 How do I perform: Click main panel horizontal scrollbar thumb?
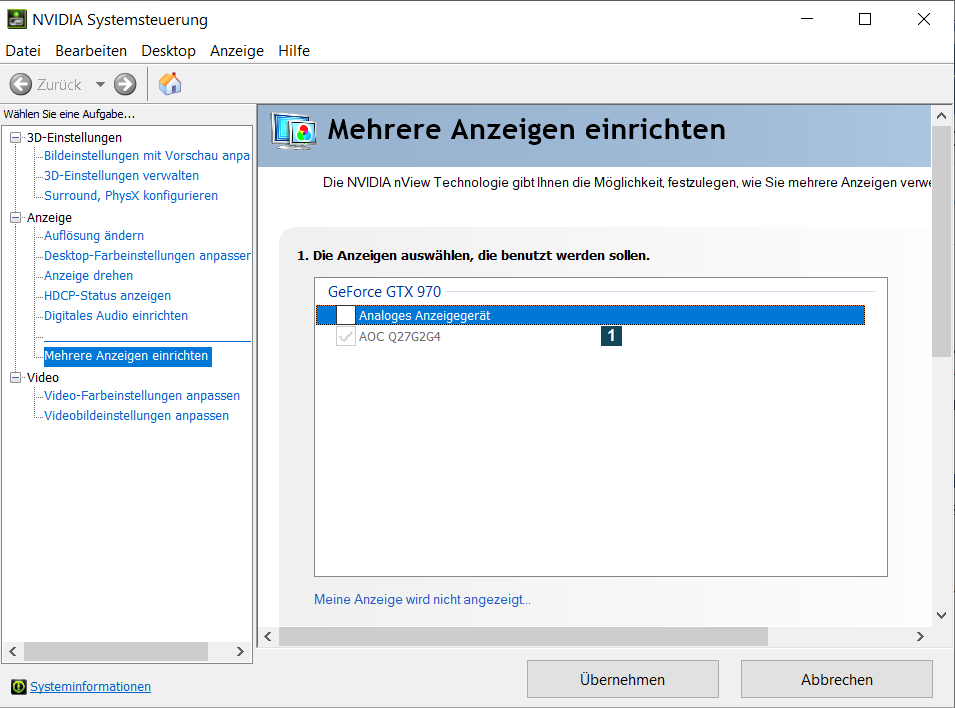pos(523,637)
